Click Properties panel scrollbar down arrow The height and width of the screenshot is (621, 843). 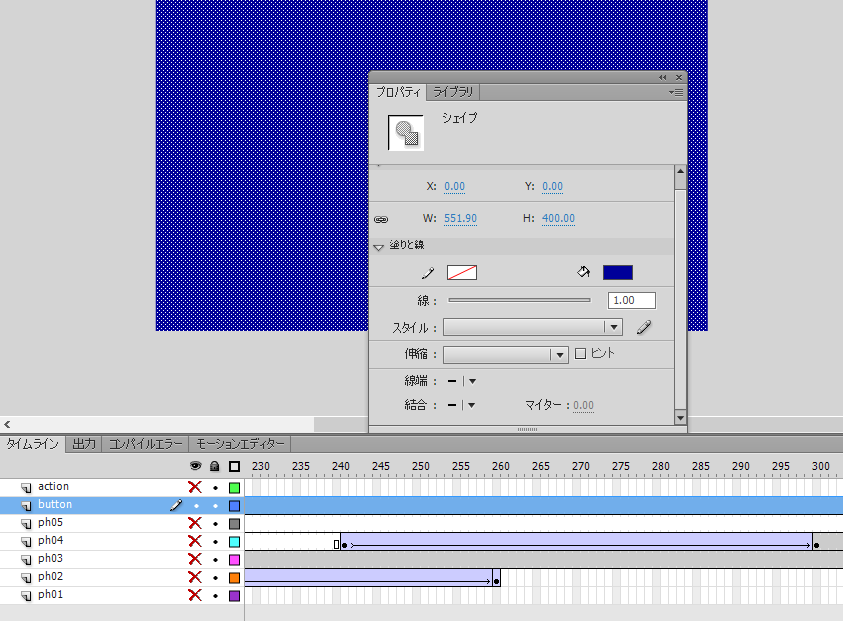point(680,418)
